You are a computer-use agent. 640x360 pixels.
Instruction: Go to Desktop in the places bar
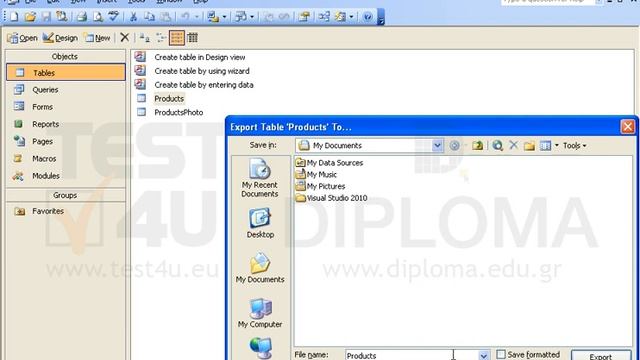tap(260, 224)
